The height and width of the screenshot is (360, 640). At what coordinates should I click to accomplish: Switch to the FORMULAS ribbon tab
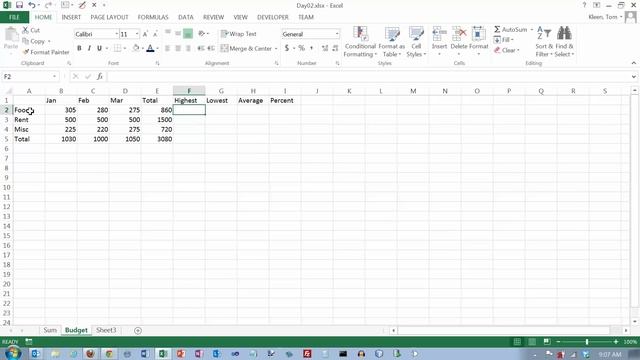[153, 17]
